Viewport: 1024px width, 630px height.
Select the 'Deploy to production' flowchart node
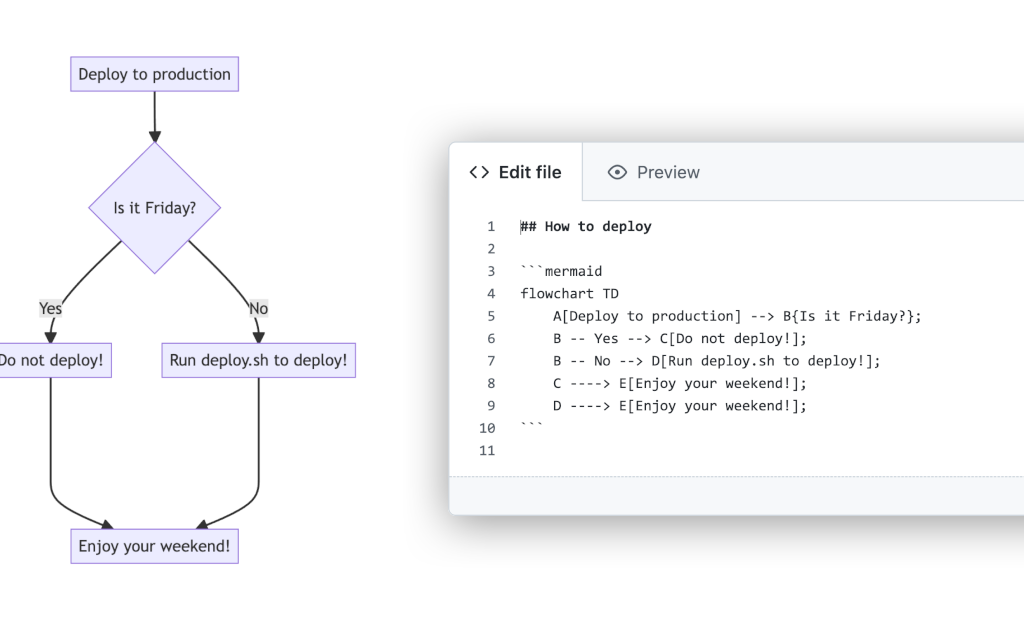coord(154,73)
